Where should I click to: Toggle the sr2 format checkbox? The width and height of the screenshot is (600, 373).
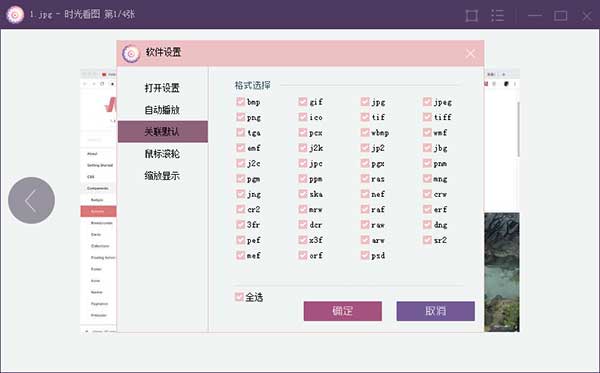click(x=427, y=240)
